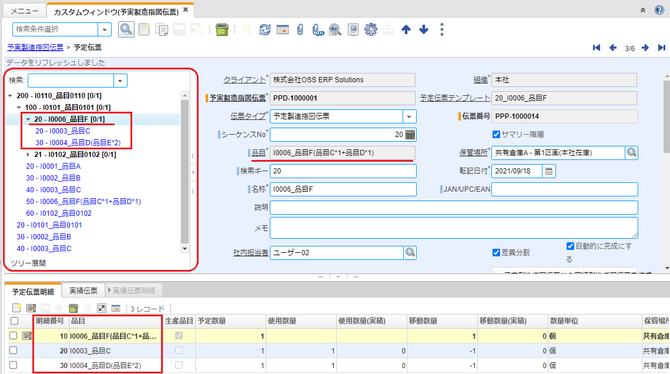Toggle the 自動的に完成にする checkbox

[570, 246]
